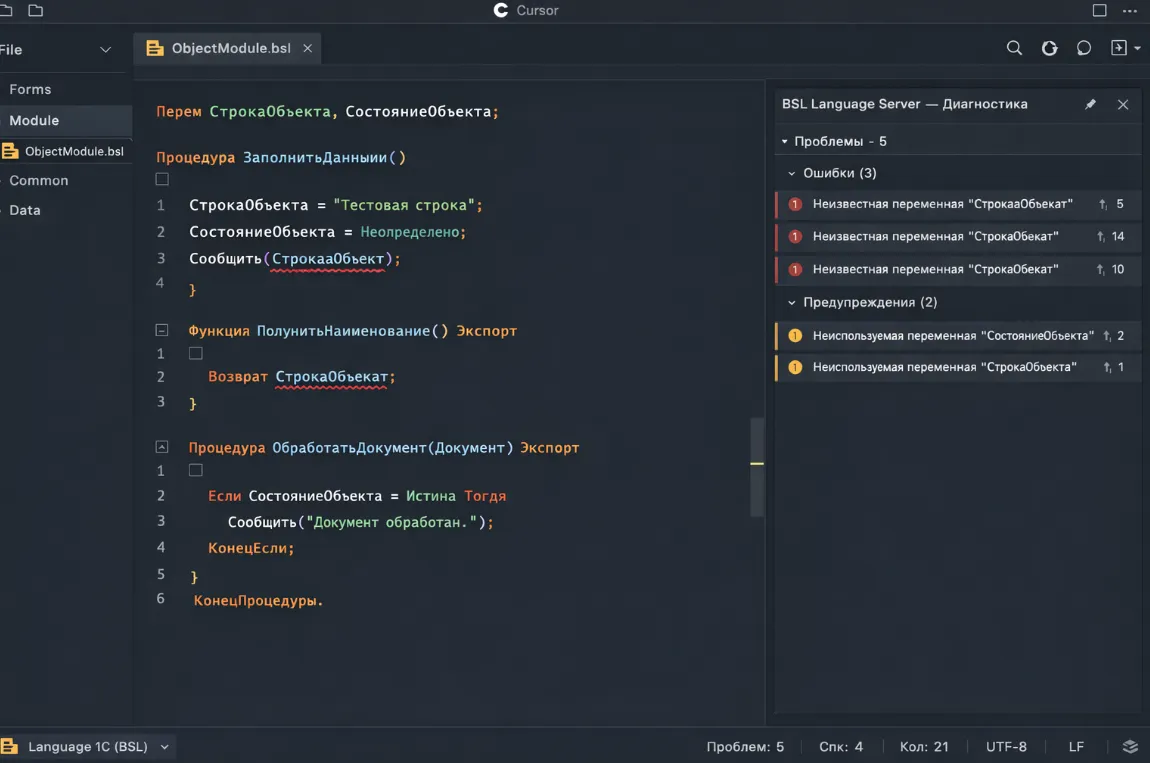Screen dimensions: 1150x763
Task: Click the yellow warning badge for СостояниеОбьекта
Action: click(795, 335)
